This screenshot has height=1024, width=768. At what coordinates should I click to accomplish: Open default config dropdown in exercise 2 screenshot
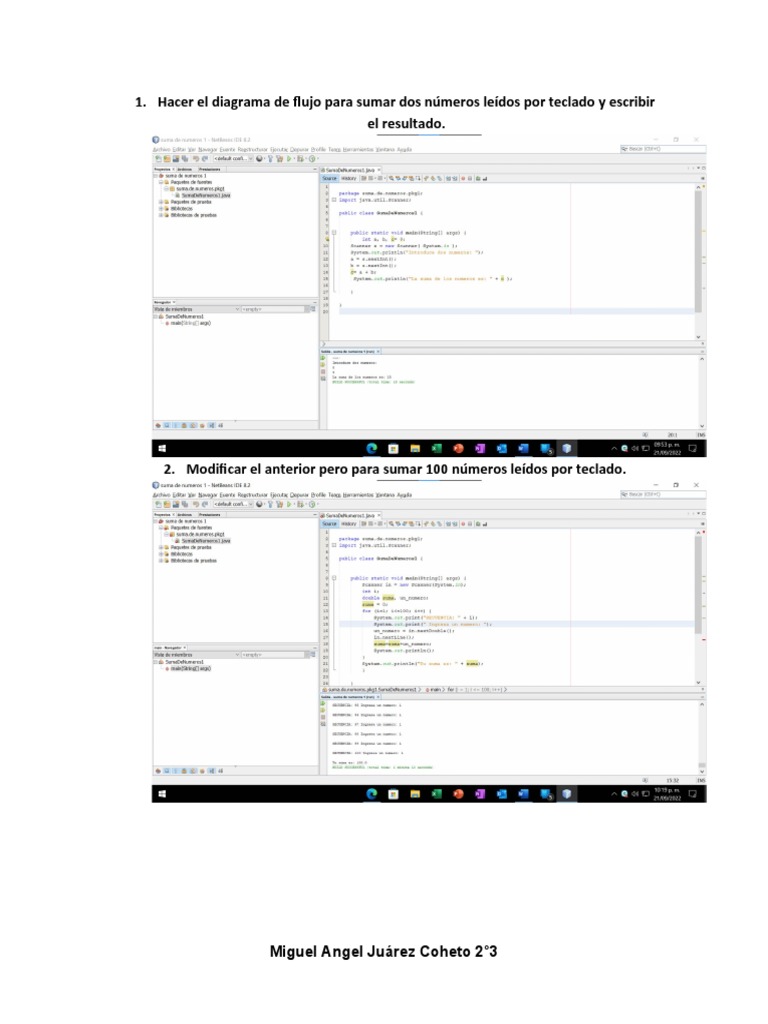(x=233, y=504)
